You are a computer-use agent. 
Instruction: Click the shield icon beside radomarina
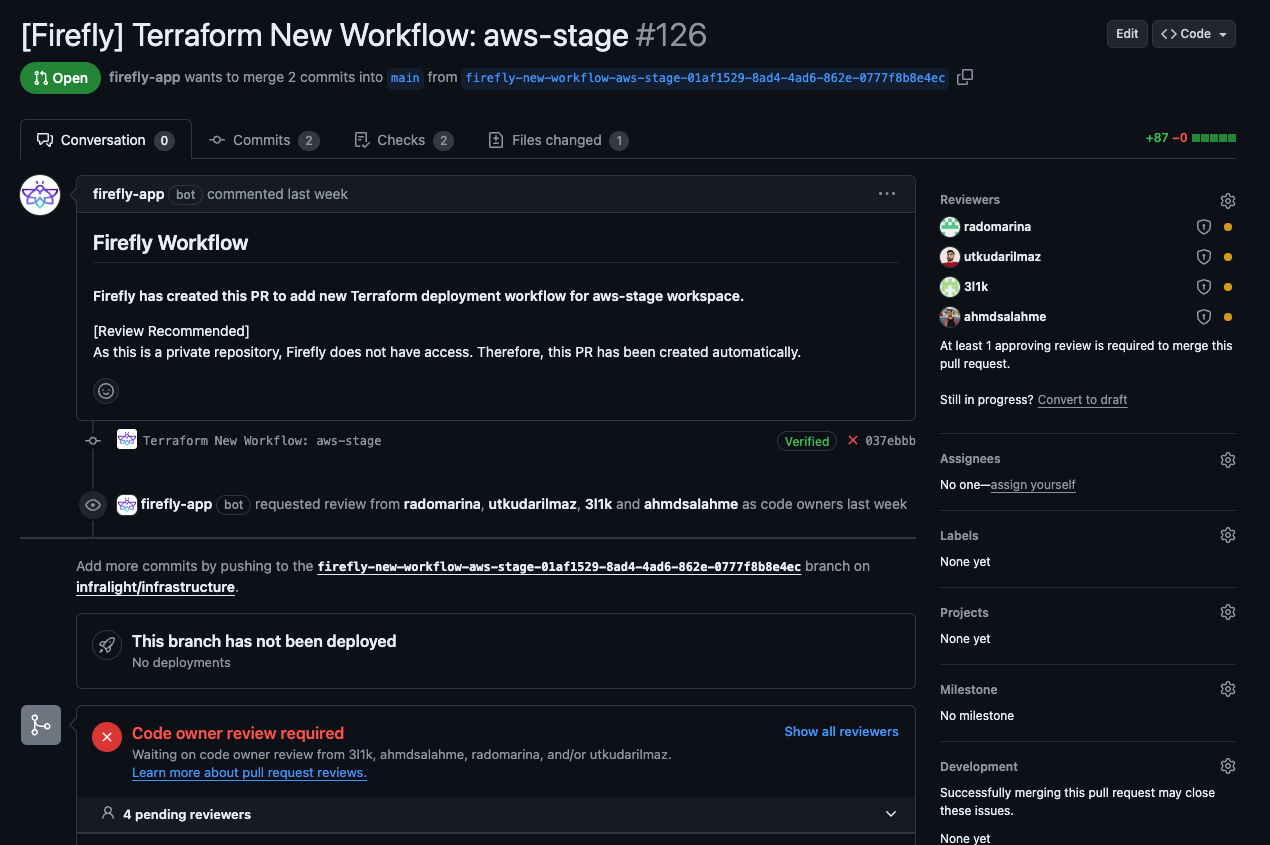[x=1204, y=227]
